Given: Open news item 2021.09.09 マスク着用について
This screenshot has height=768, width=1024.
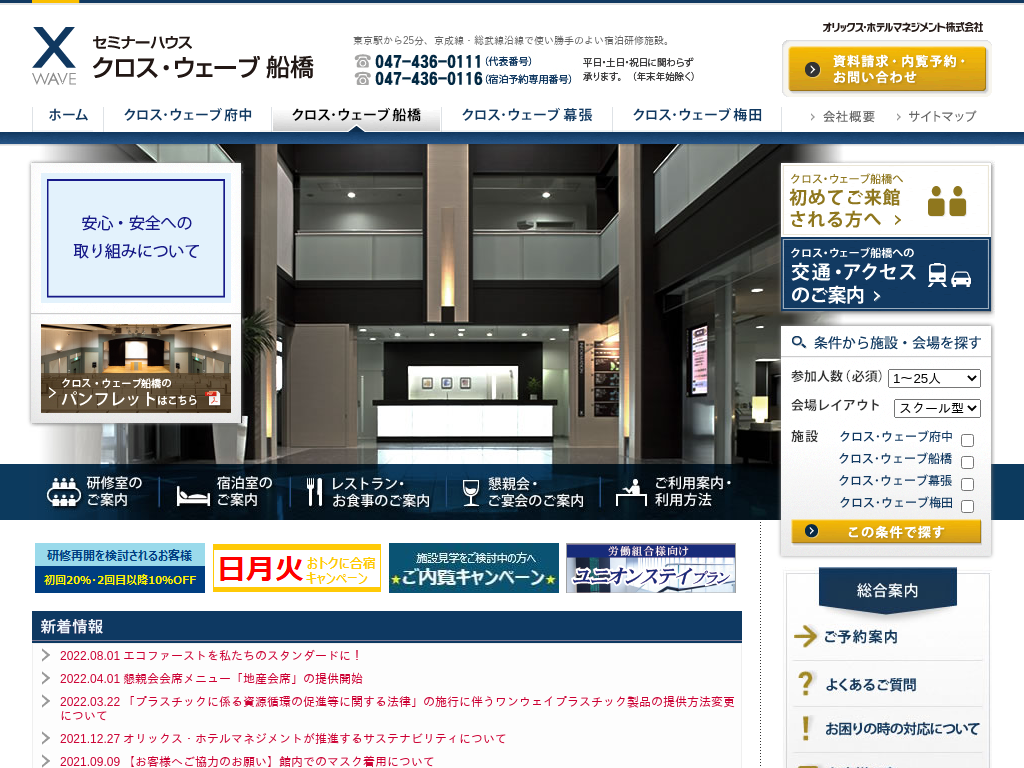Looking at the screenshot, I should pyautogui.click(x=247, y=761).
